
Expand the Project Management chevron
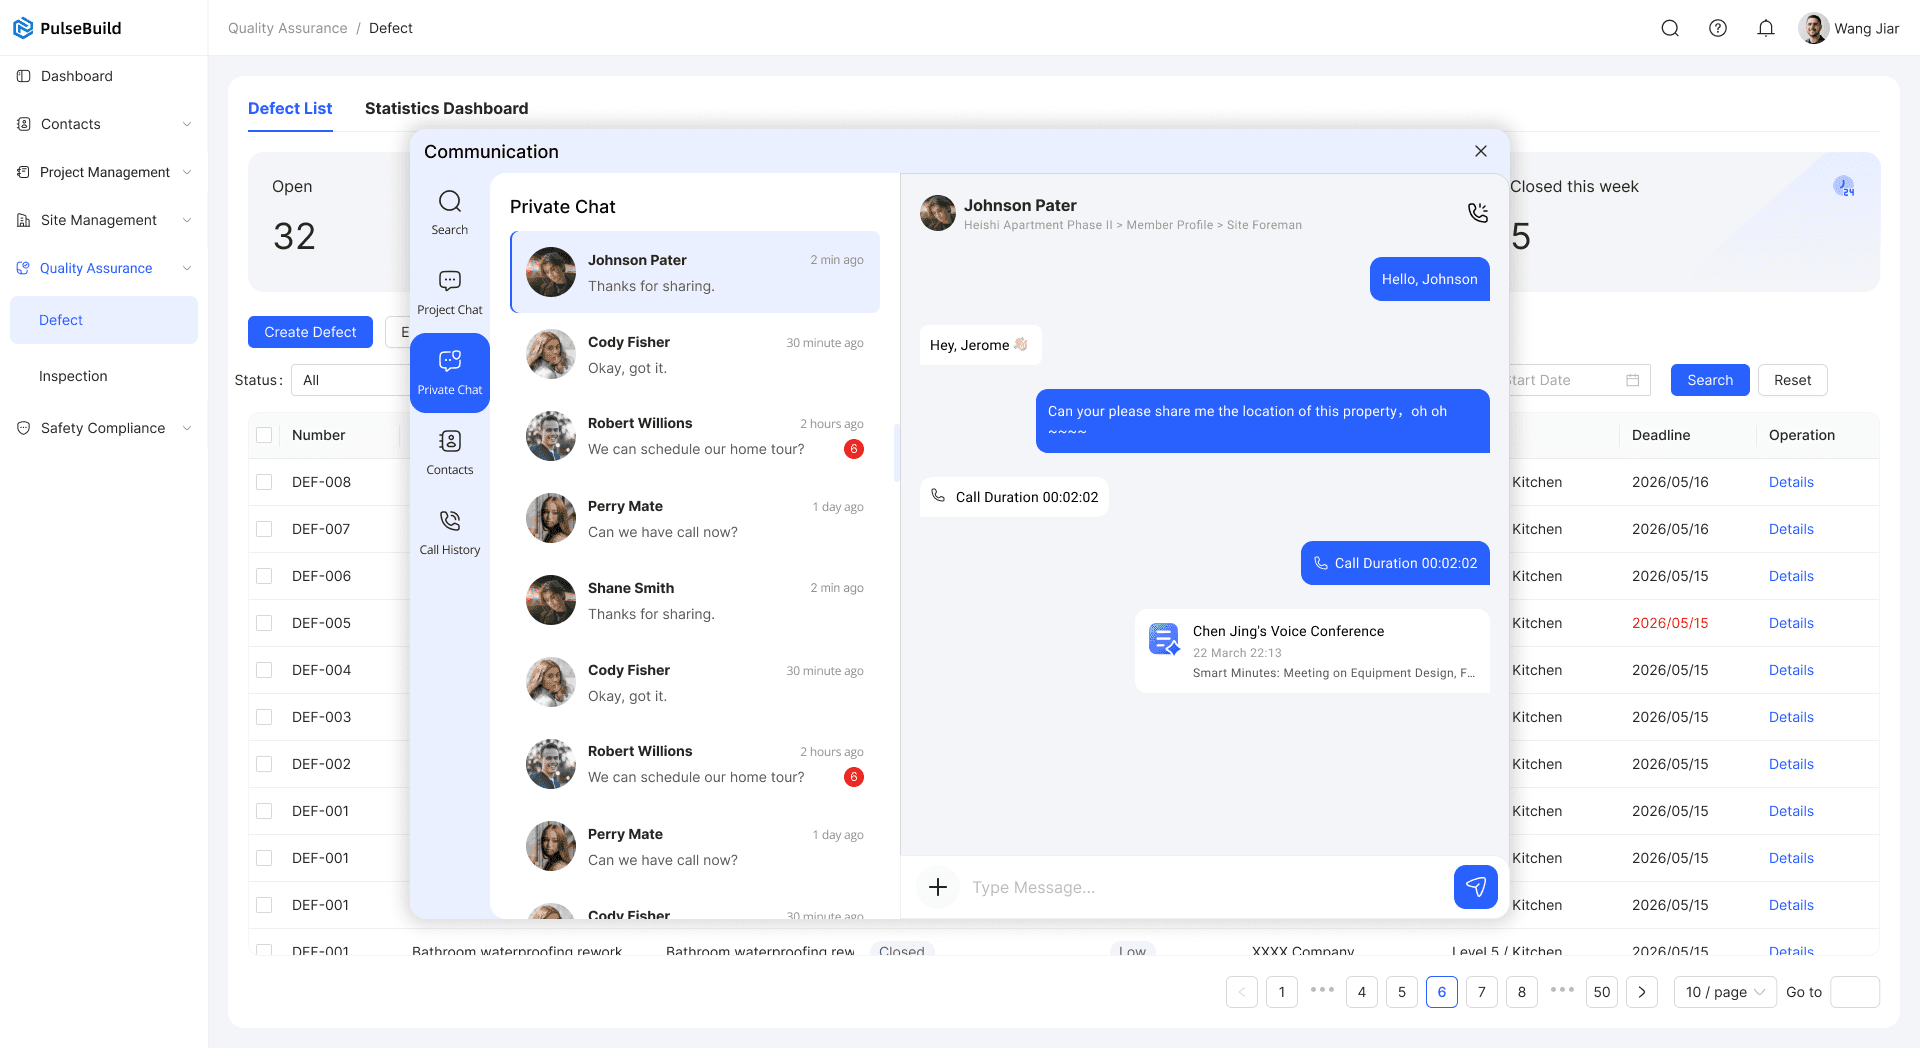pyautogui.click(x=187, y=172)
